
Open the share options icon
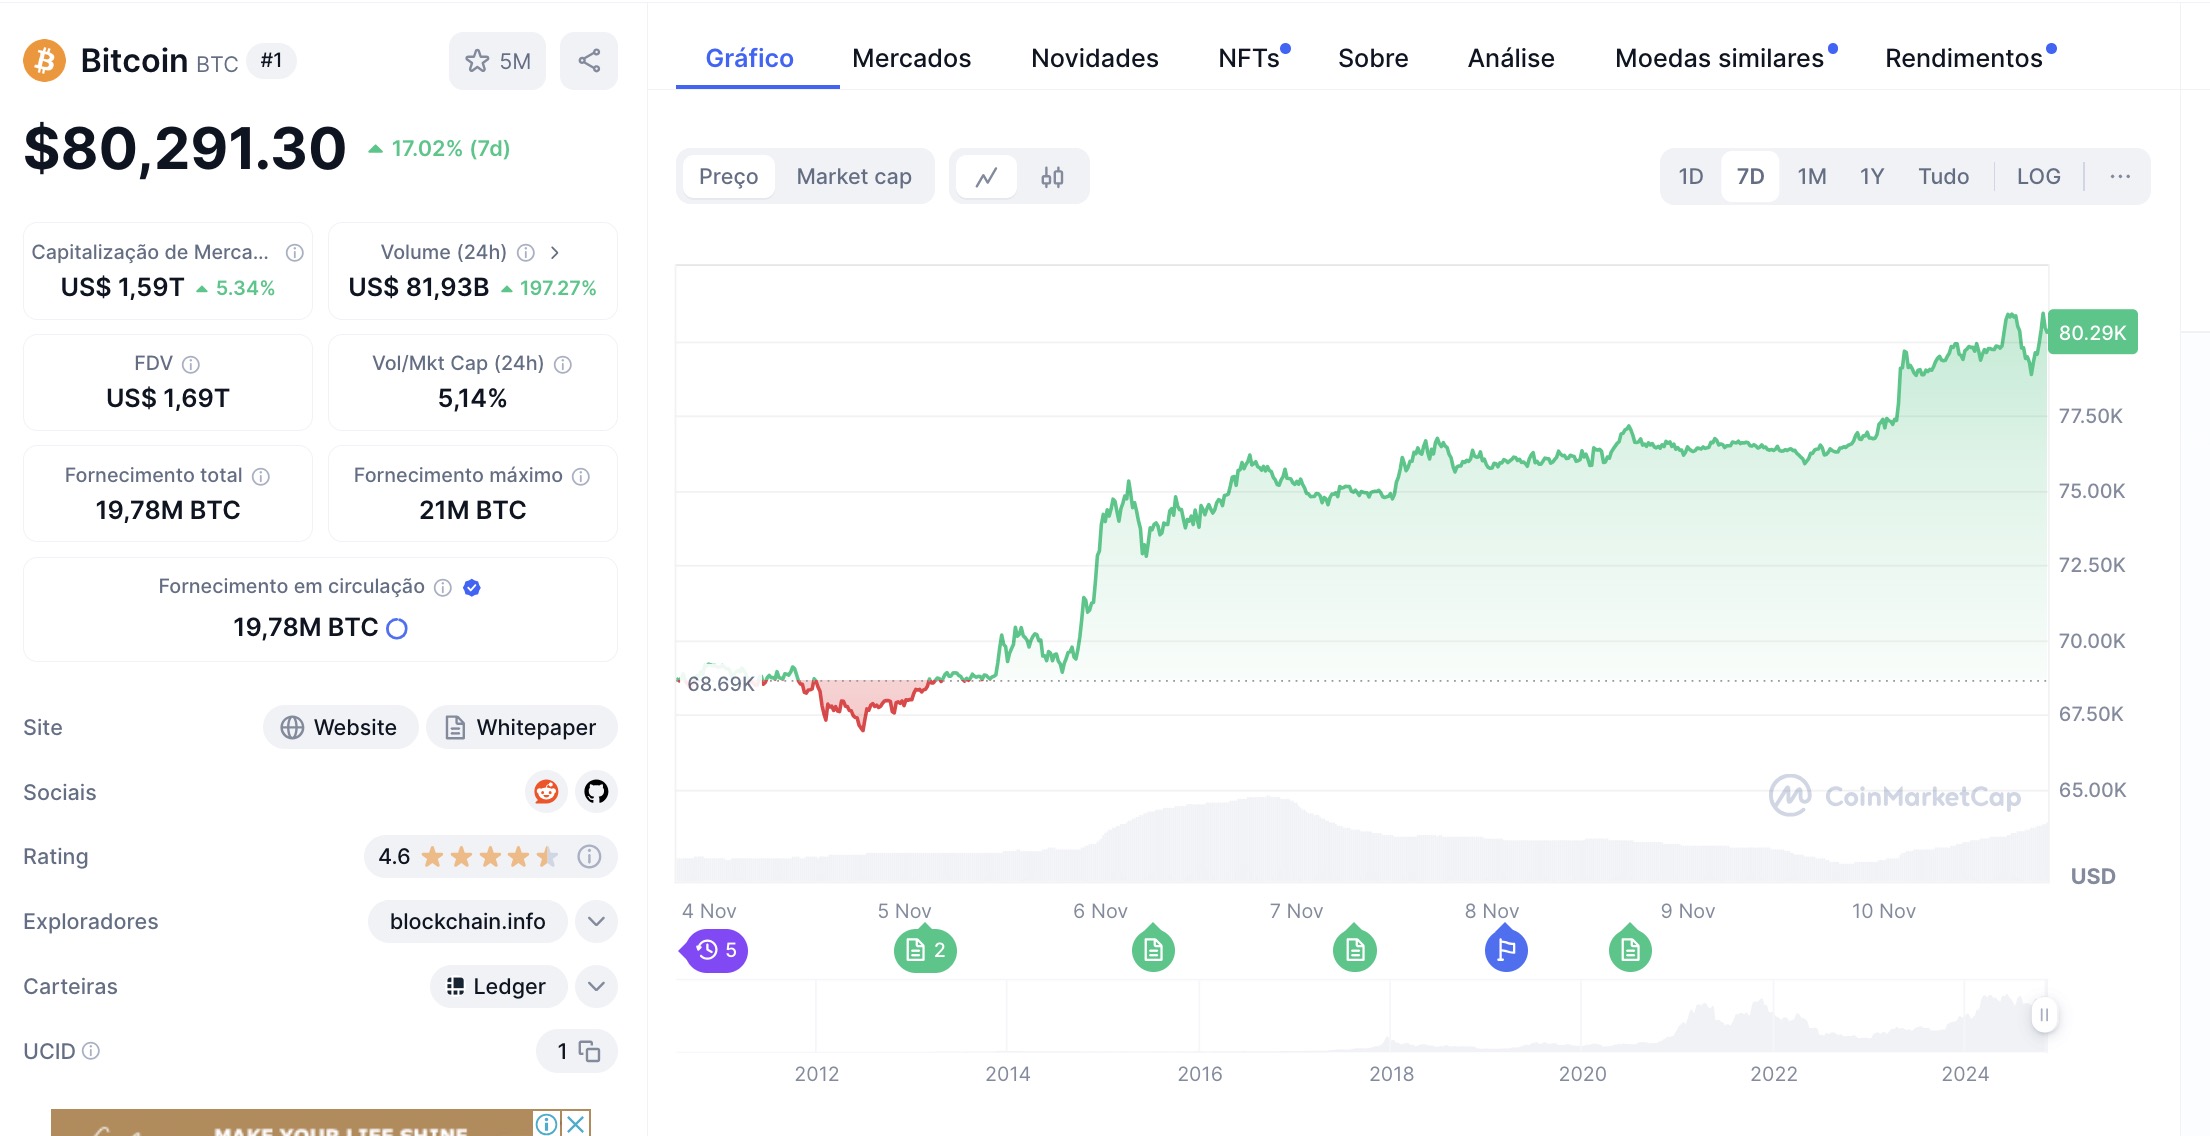tap(589, 61)
